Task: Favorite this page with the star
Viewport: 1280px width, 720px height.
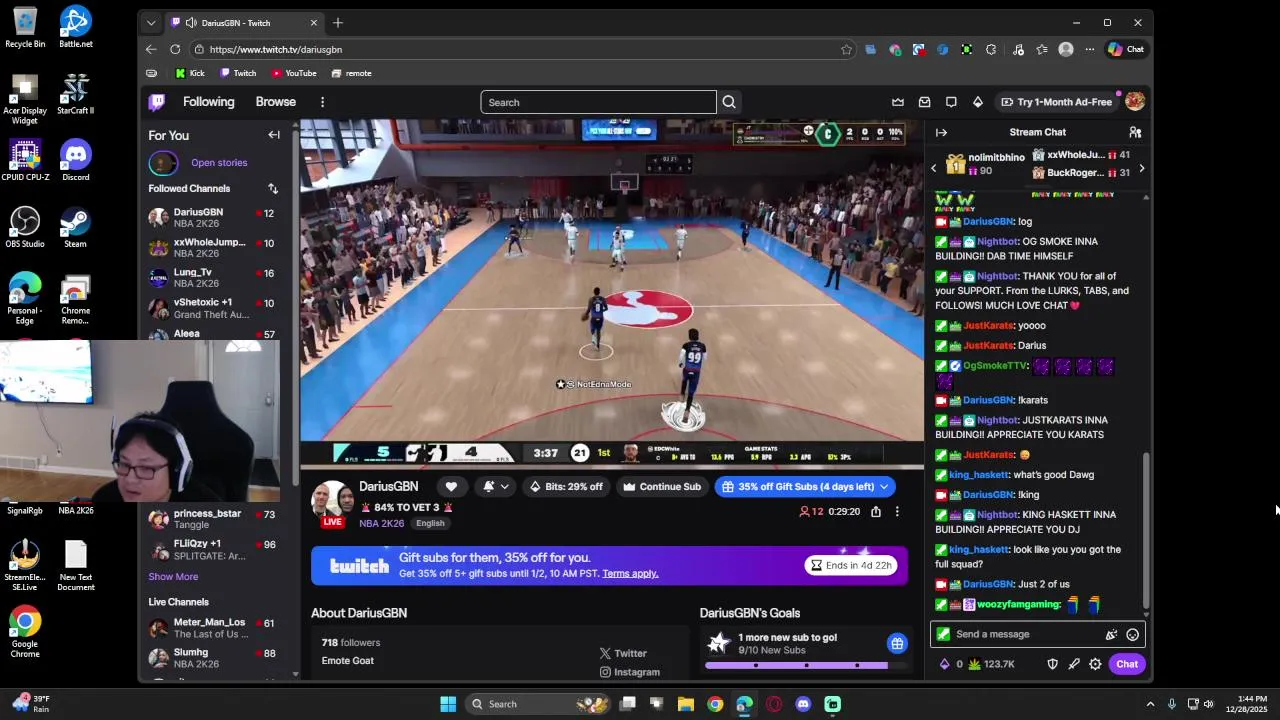Action: click(847, 49)
